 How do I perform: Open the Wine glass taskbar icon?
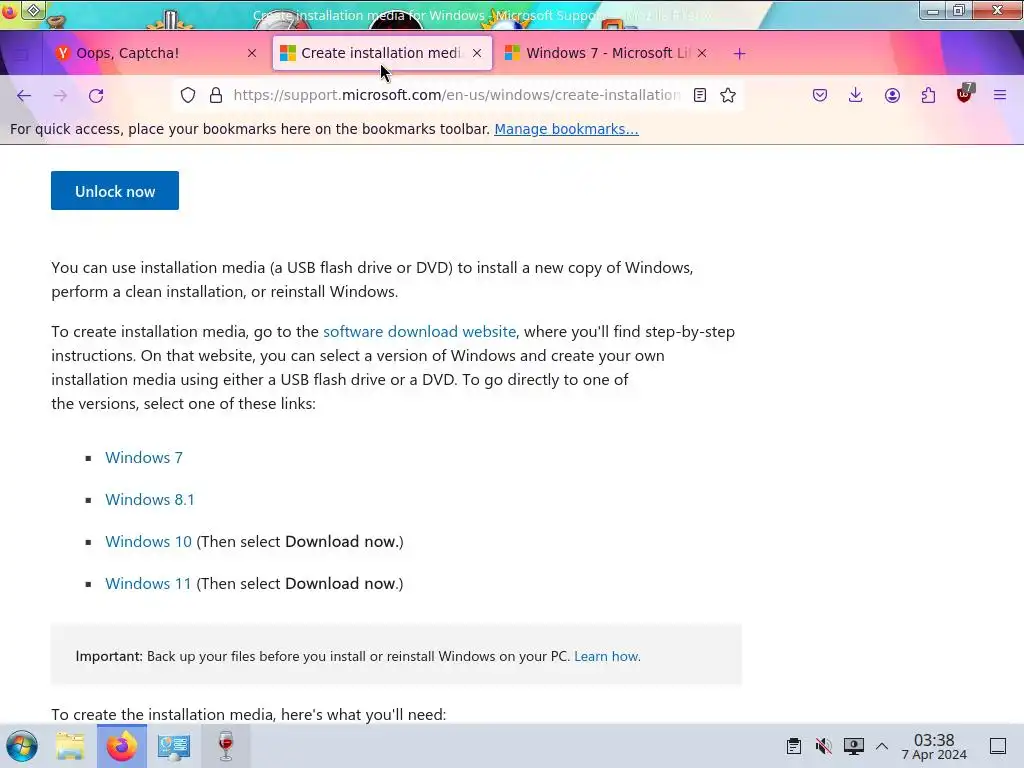tap(225, 746)
